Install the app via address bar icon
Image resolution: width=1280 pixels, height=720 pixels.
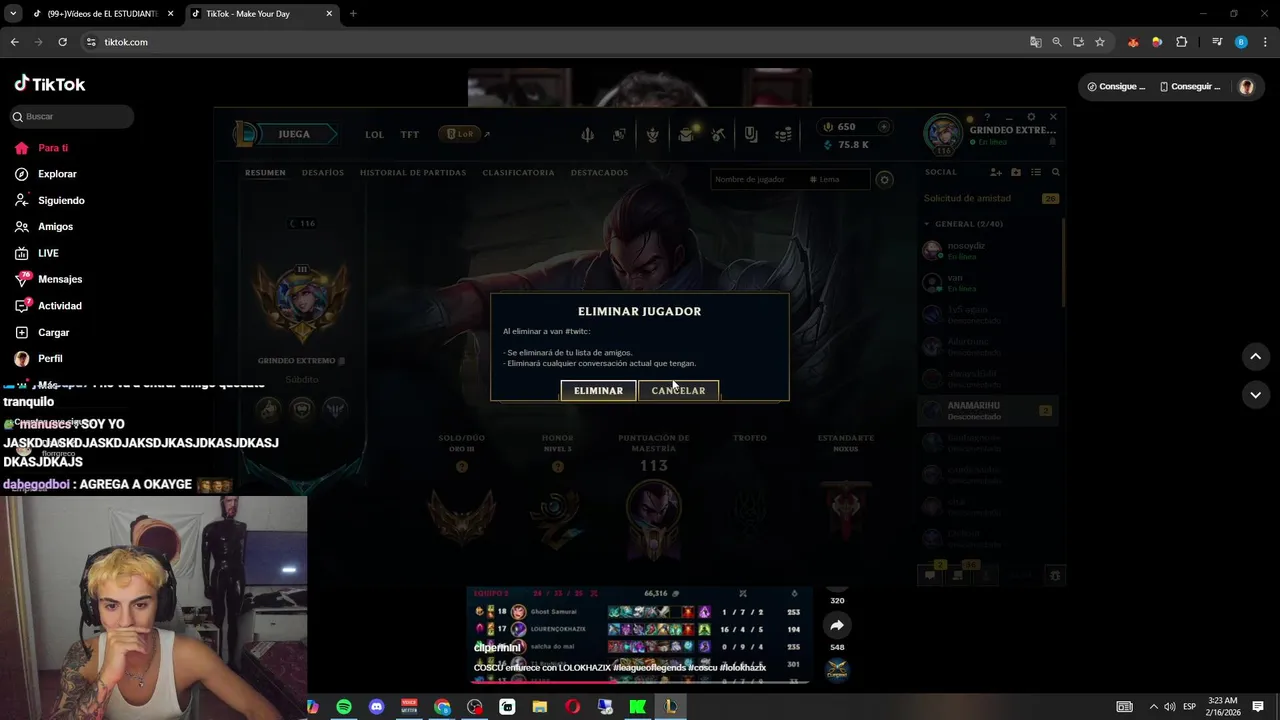pyautogui.click(x=1078, y=42)
